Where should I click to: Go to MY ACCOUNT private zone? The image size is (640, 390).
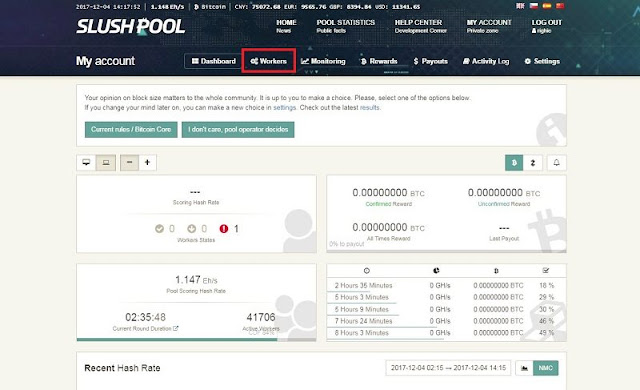489,26
